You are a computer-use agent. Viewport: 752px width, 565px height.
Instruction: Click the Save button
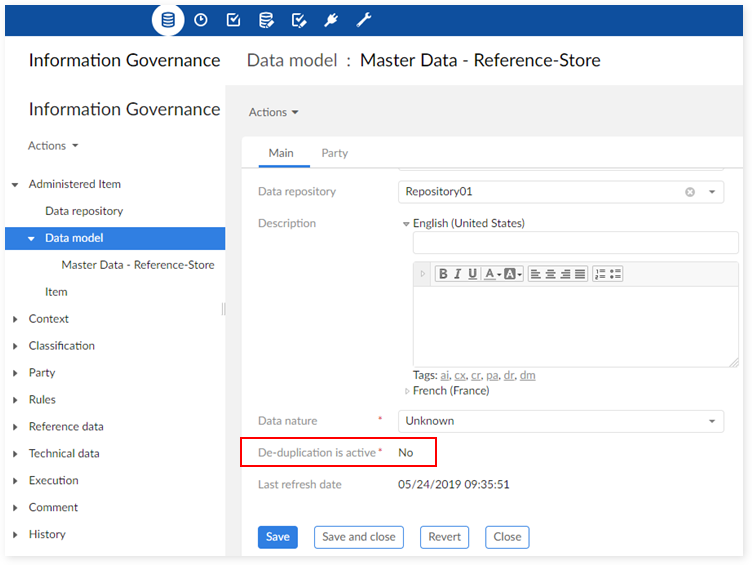pos(278,537)
